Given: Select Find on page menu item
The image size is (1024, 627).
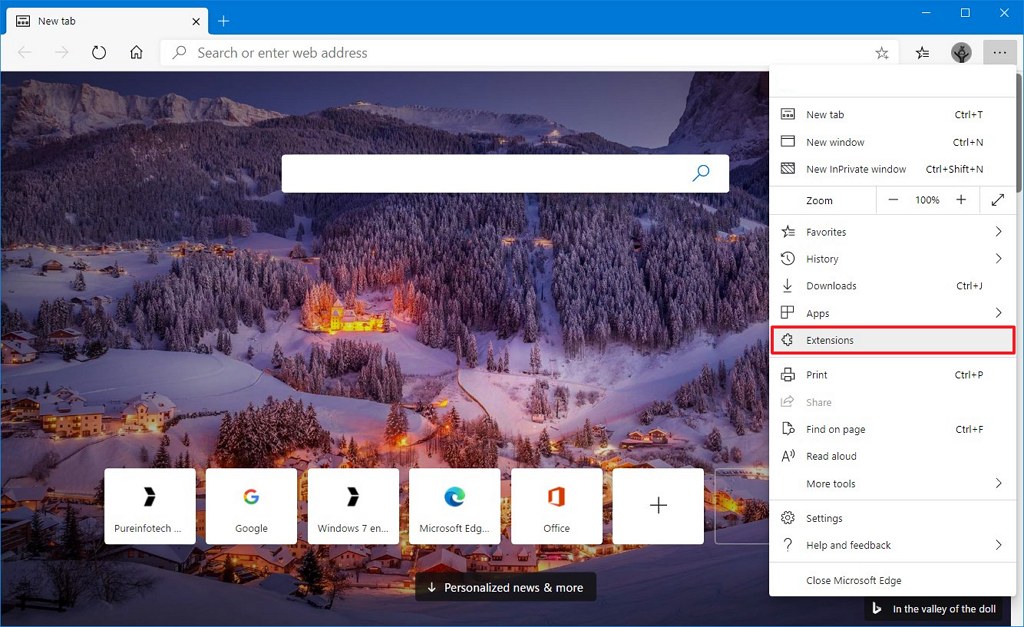Looking at the screenshot, I should tap(893, 429).
